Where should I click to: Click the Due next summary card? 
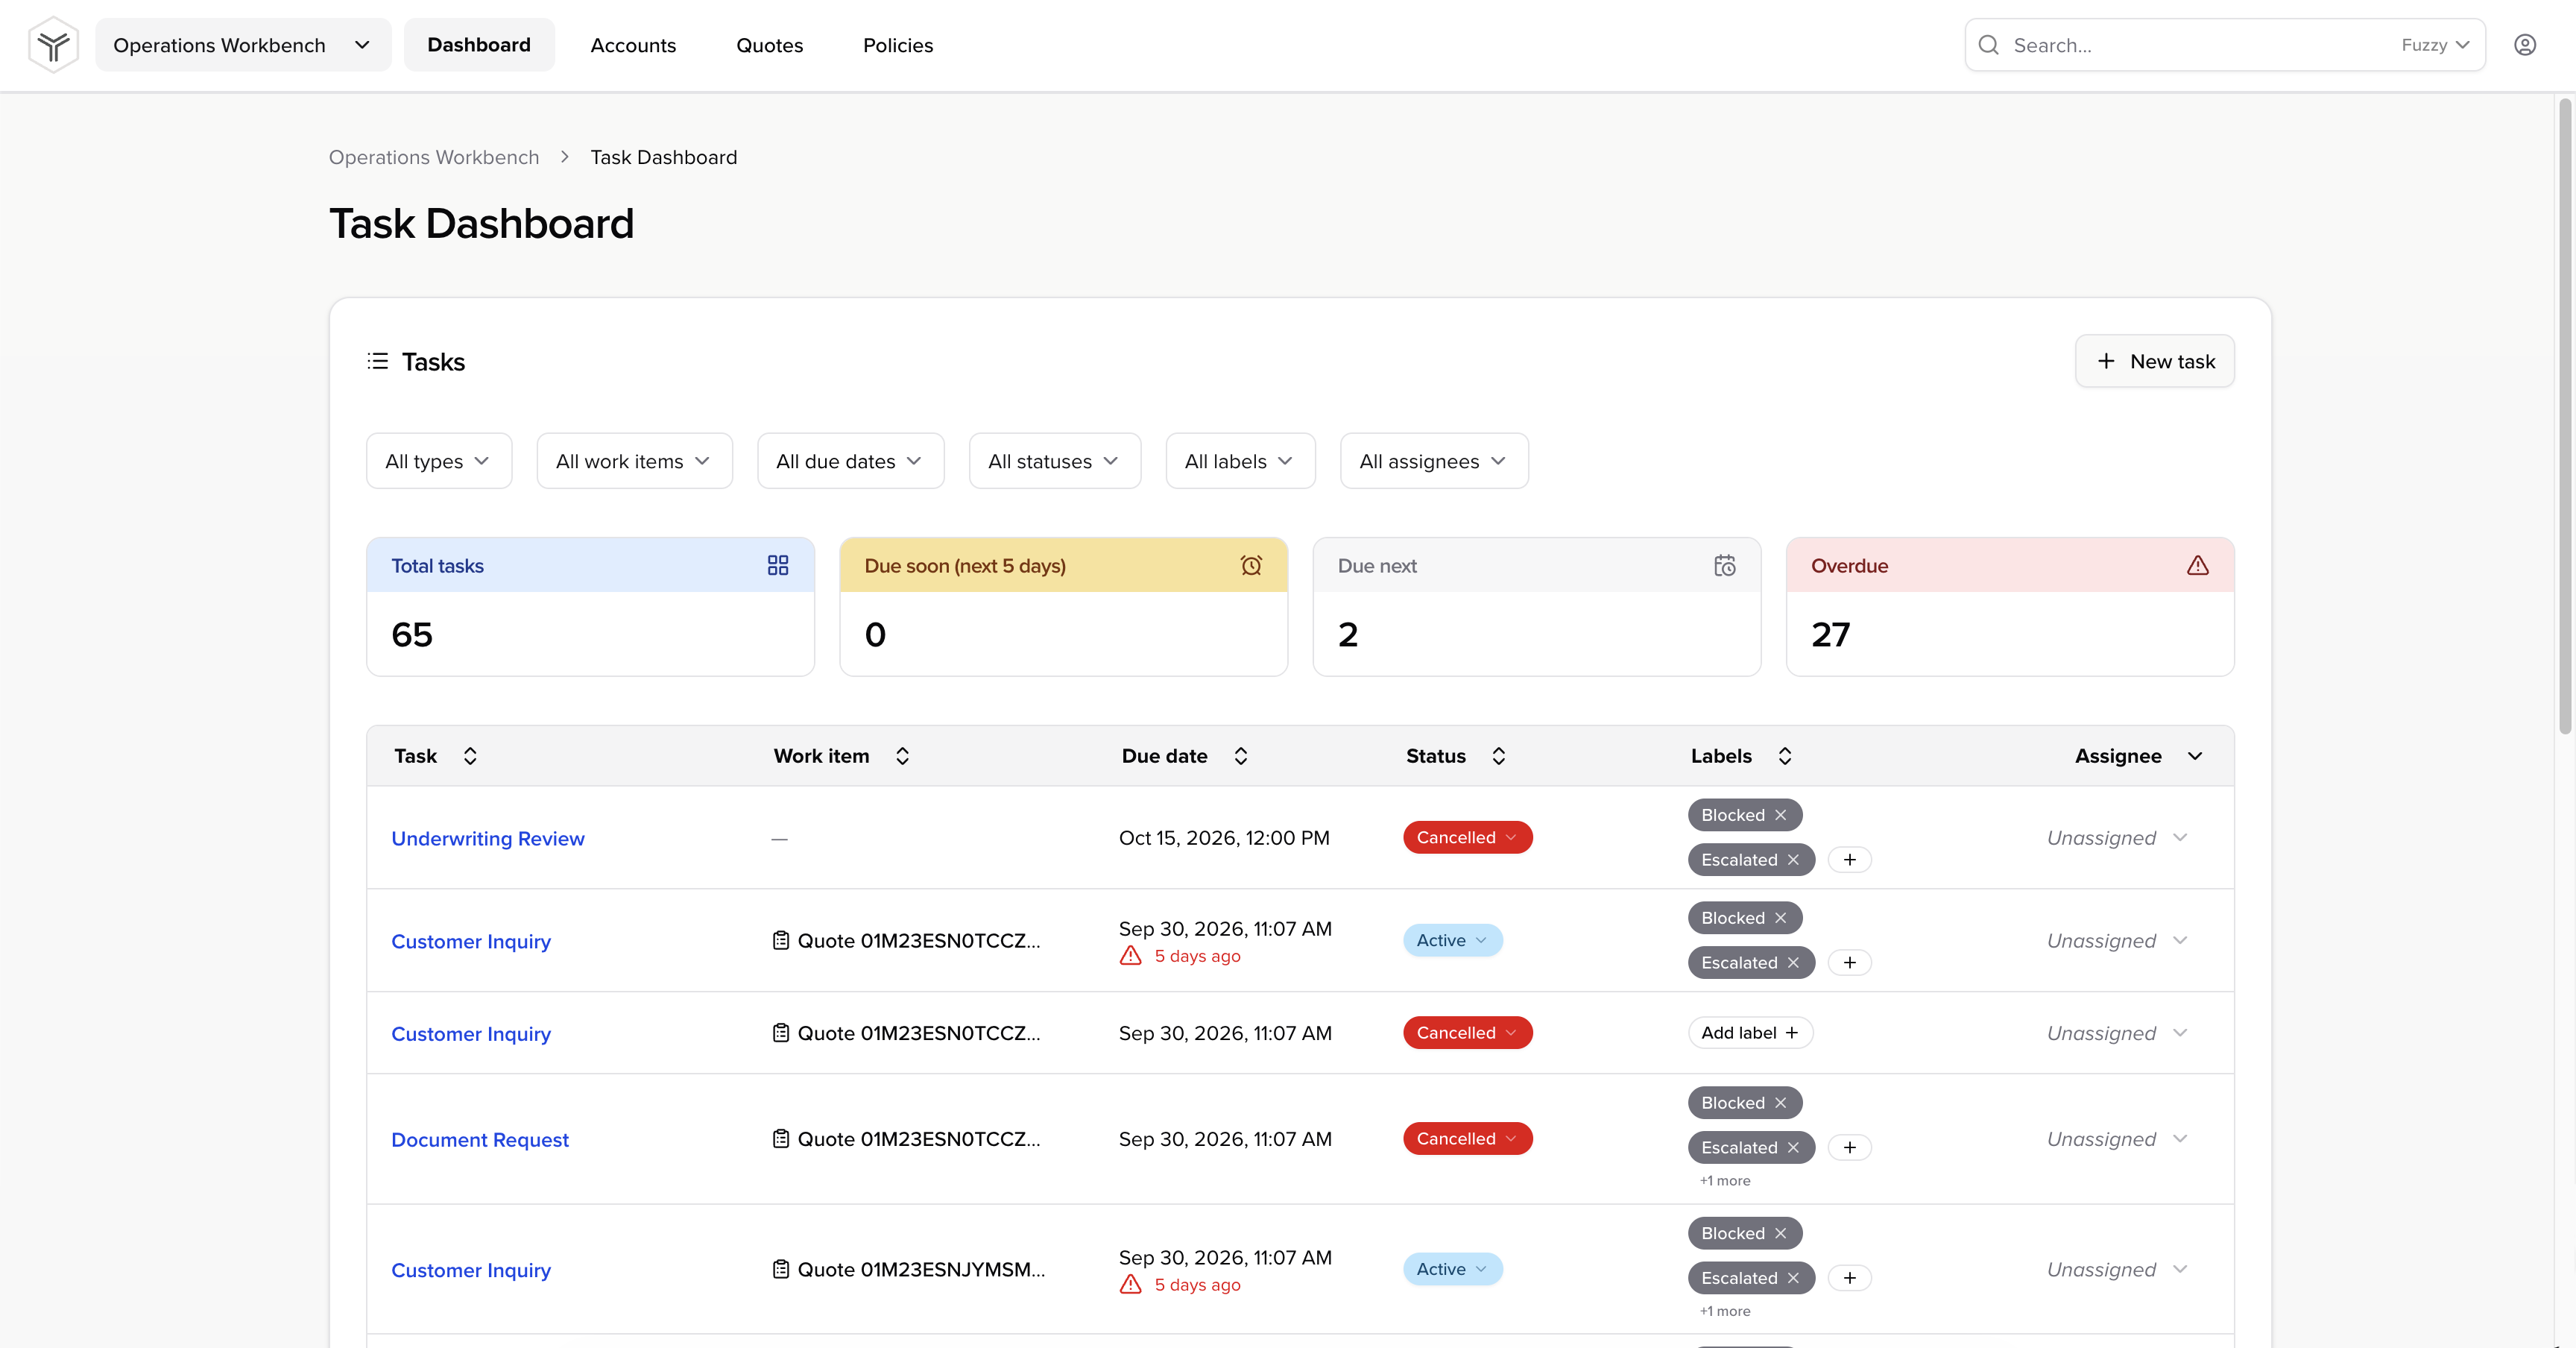click(1537, 607)
